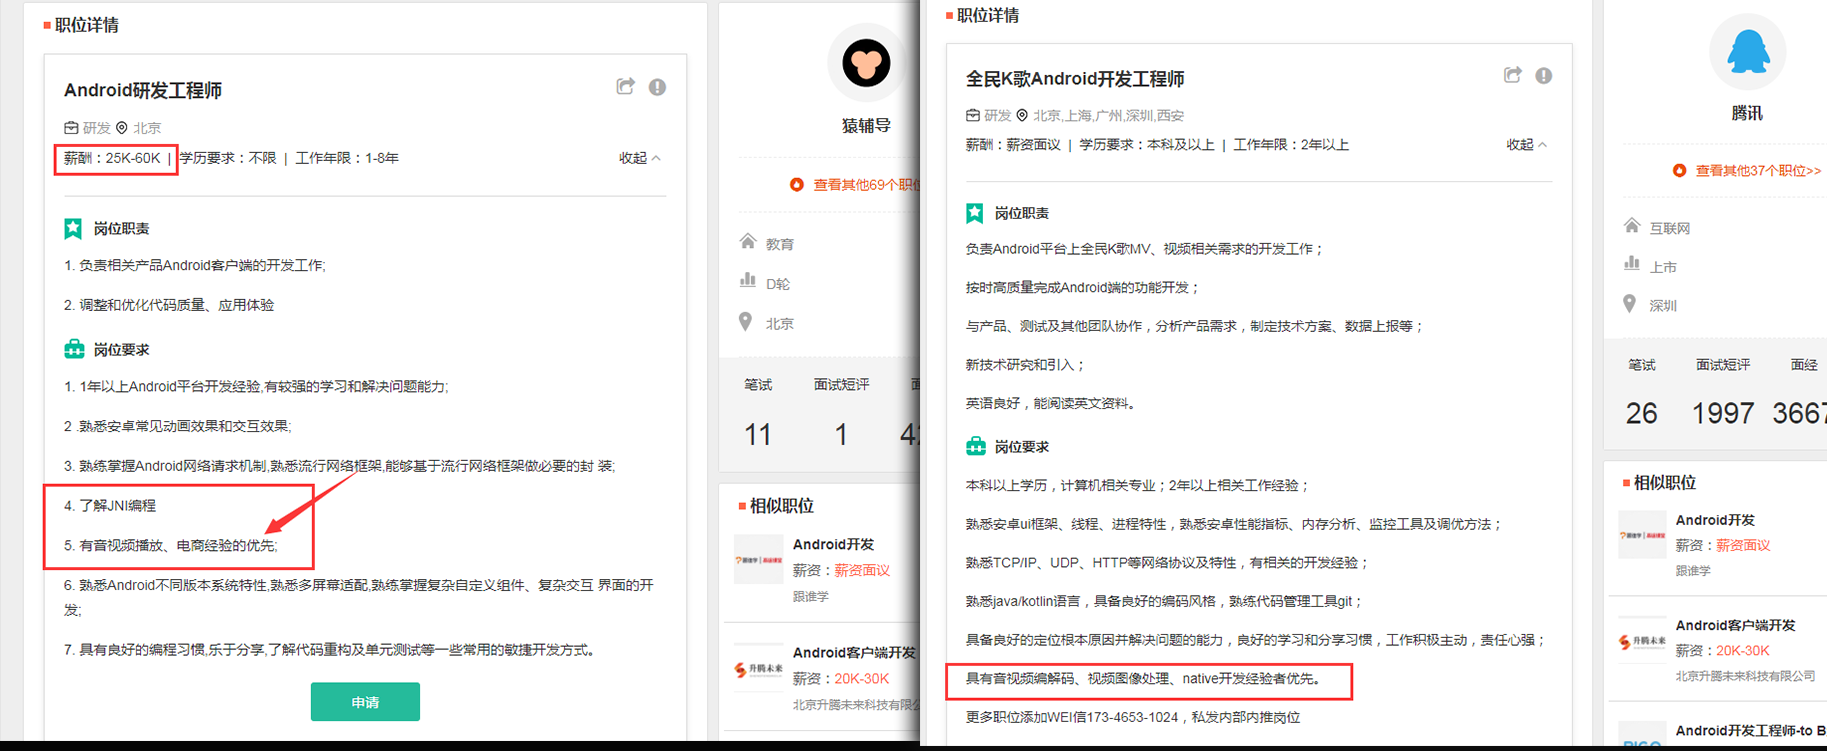The height and width of the screenshot is (751, 1827).
Task: Apply with the green 申请 button
Action: 365,702
